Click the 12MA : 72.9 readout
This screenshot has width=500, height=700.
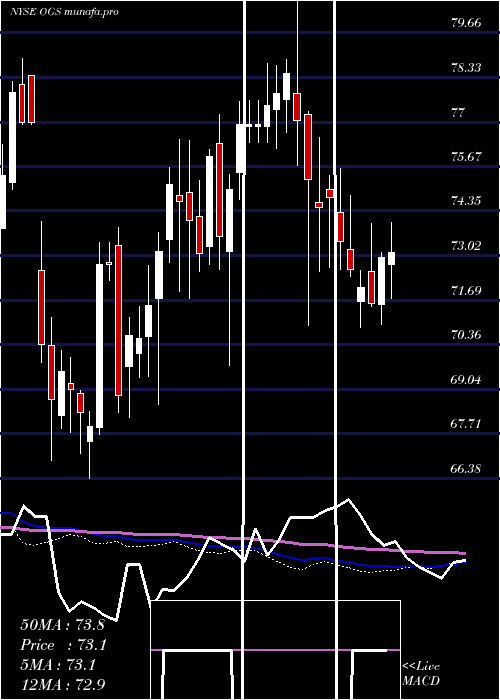click(62, 684)
